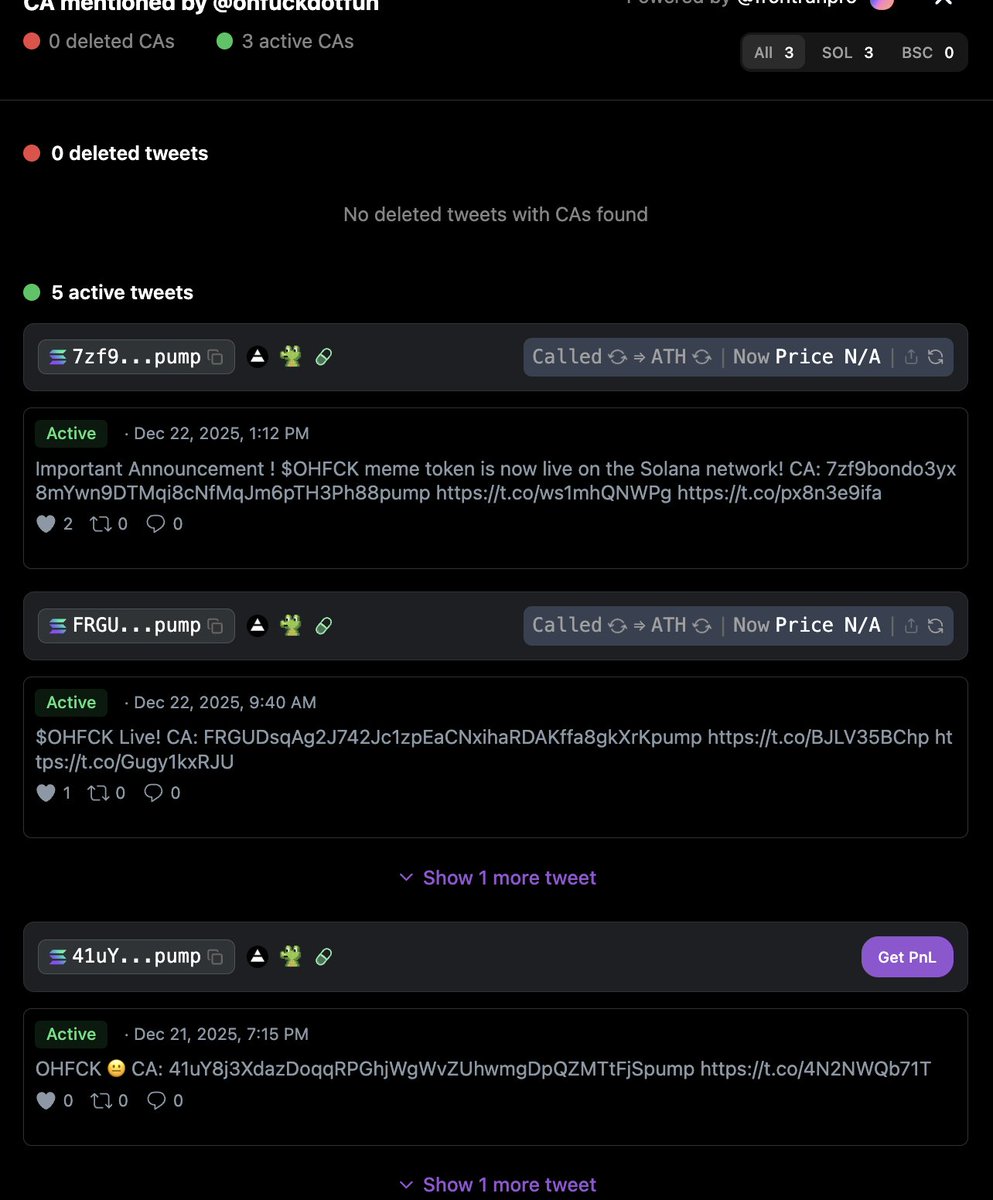Switch to the BSC 0 filter tab
The width and height of the screenshot is (993, 1200).
(x=927, y=53)
